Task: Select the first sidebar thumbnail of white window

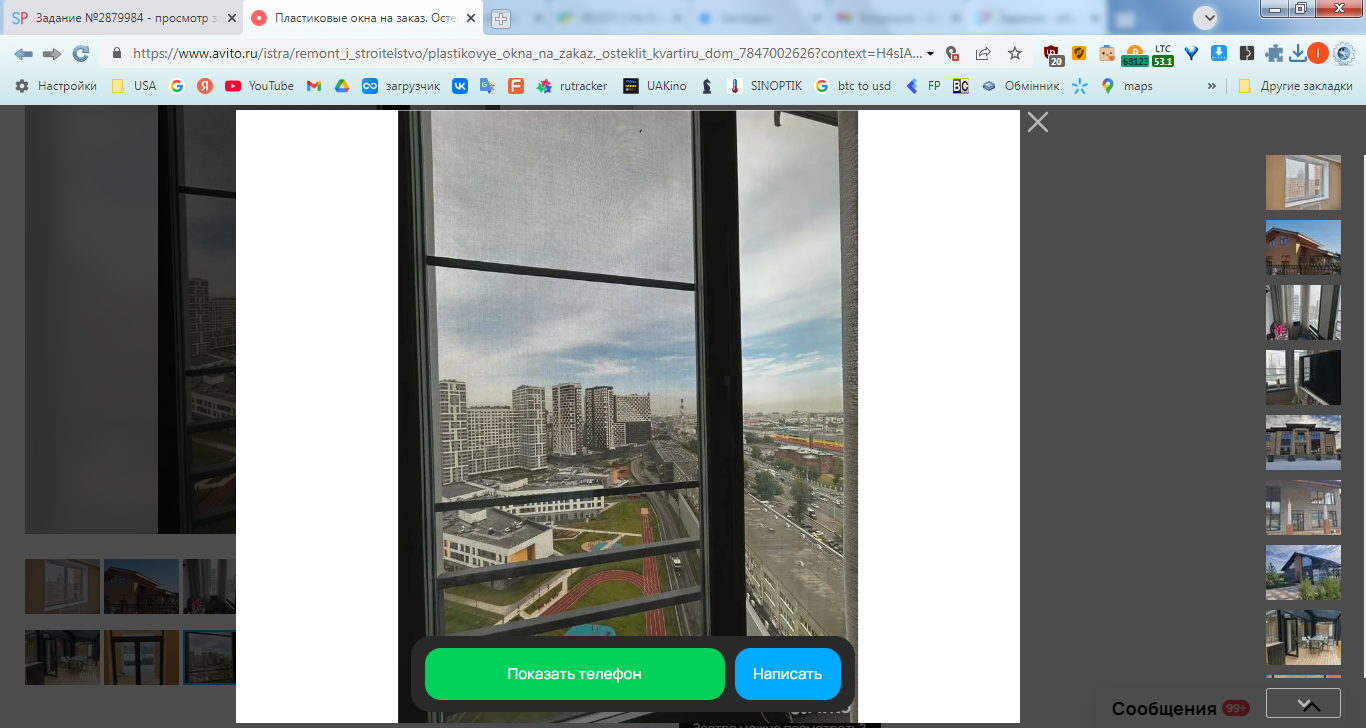Action: [x=1303, y=182]
